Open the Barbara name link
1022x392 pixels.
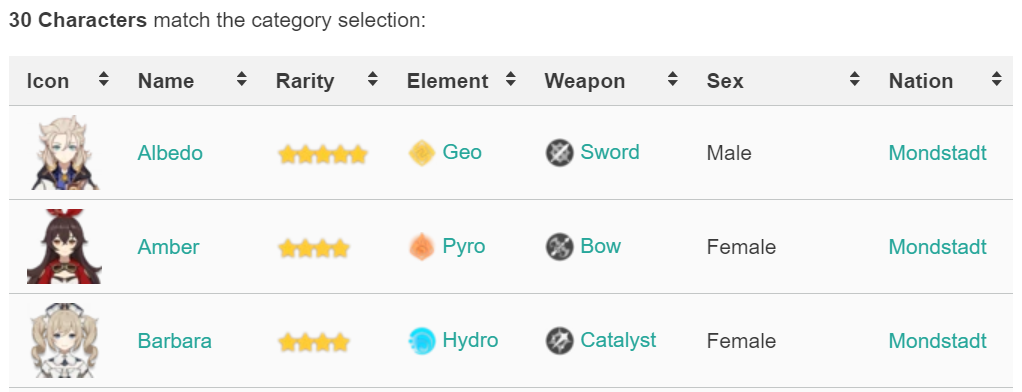coord(175,341)
